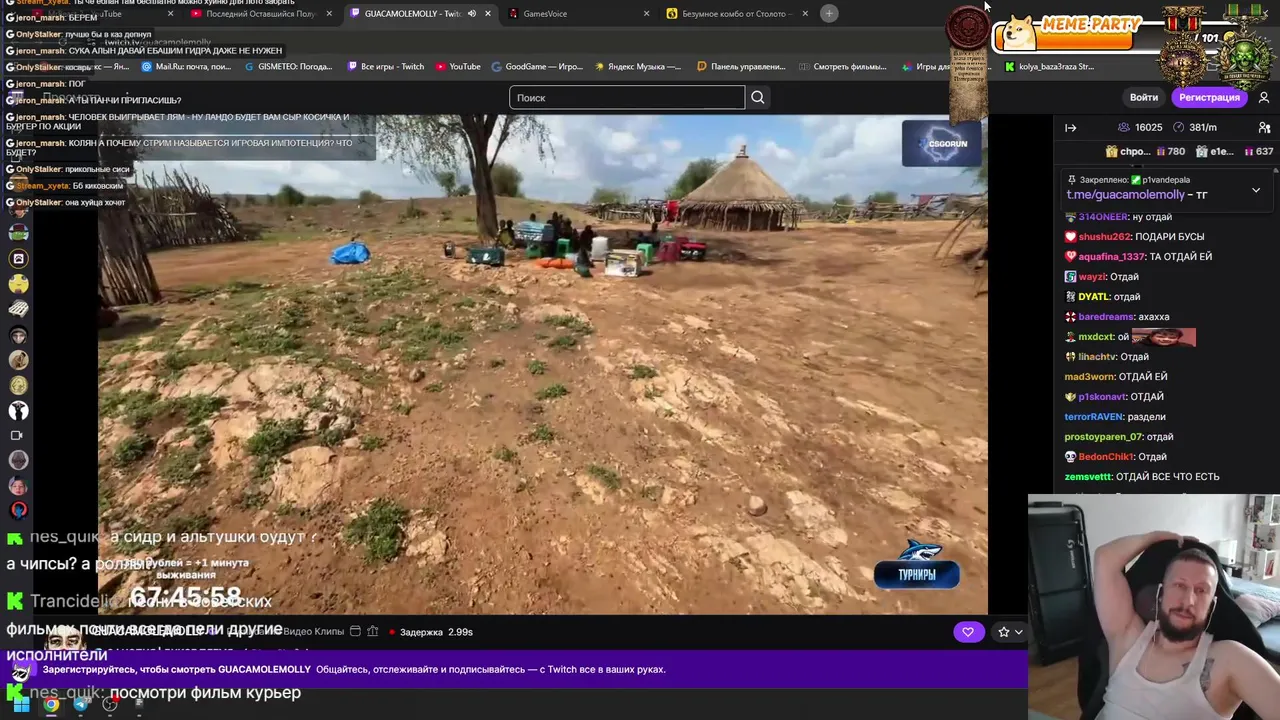The height and width of the screenshot is (720, 1280).
Task: Open the YouTube bookmark
Action: pyautogui.click(x=457, y=66)
